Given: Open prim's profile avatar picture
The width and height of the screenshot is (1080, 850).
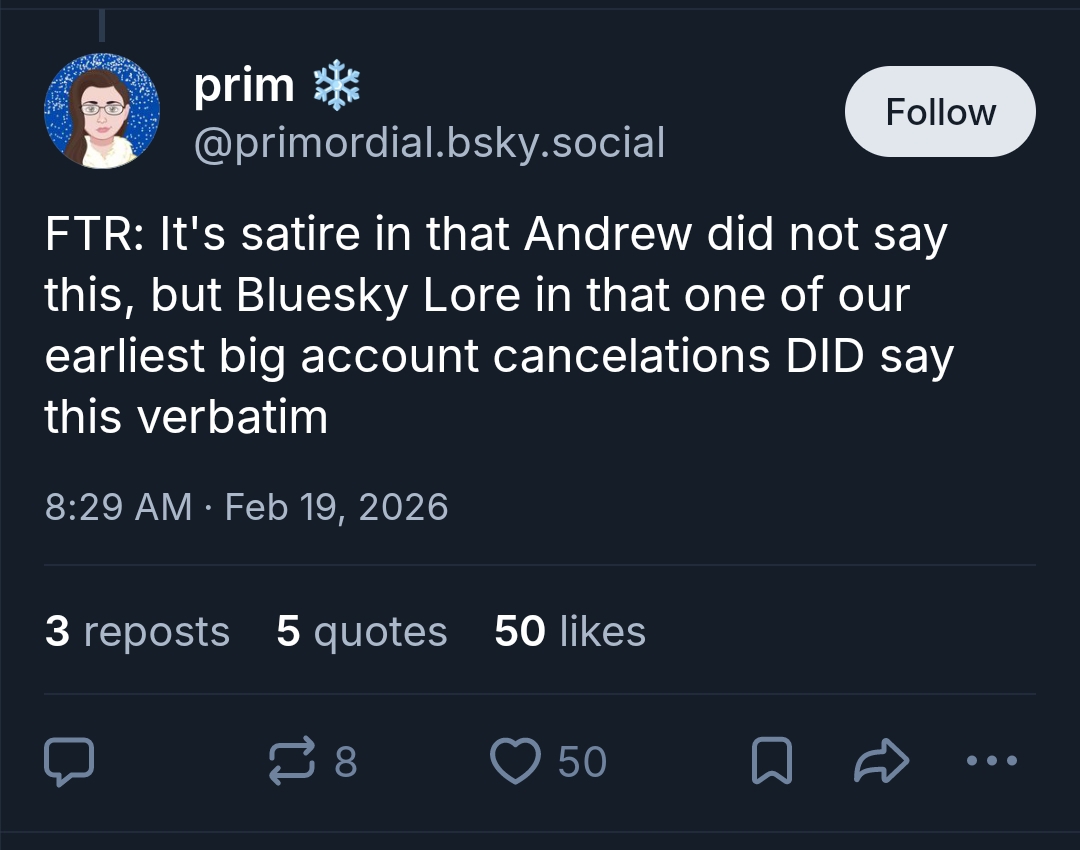Looking at the screenshot, I should point(102,111).
